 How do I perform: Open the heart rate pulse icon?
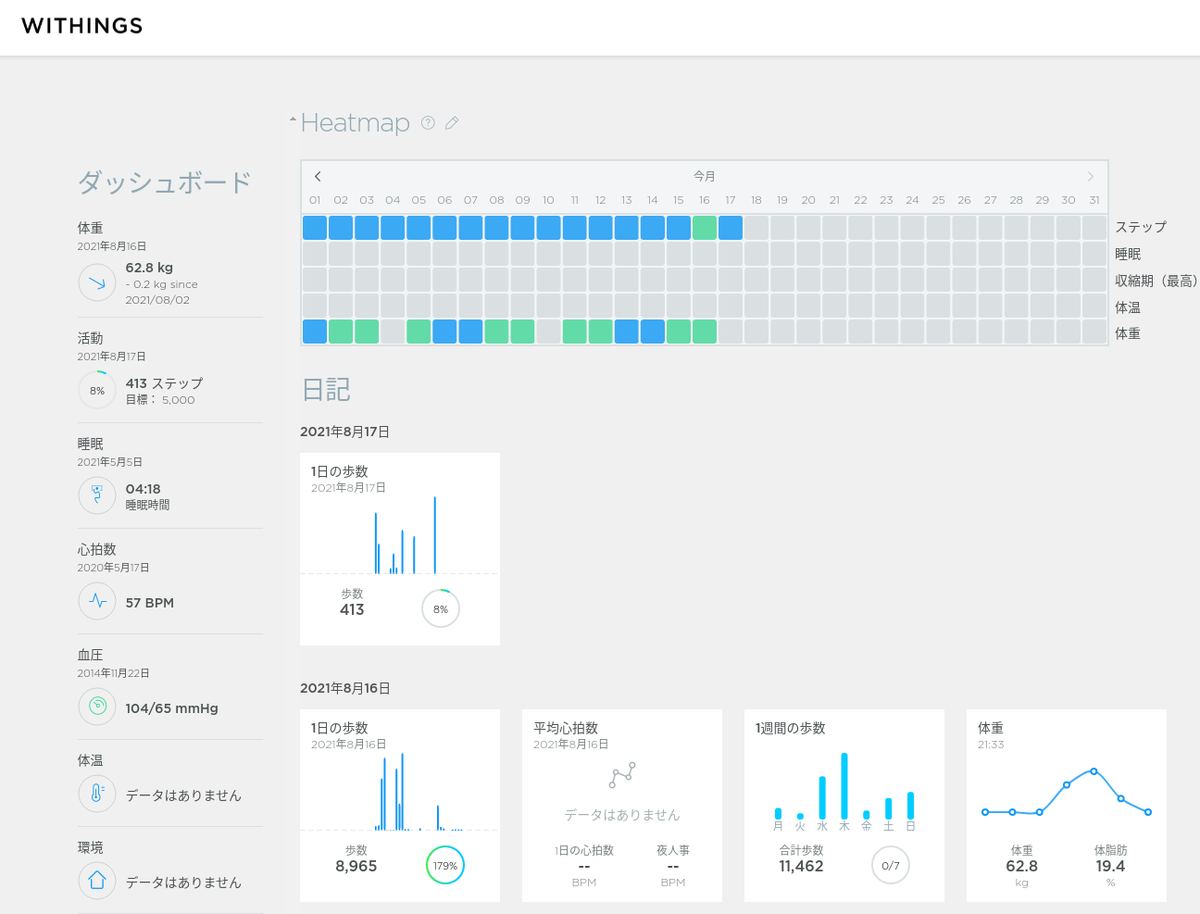coord(97,602)
